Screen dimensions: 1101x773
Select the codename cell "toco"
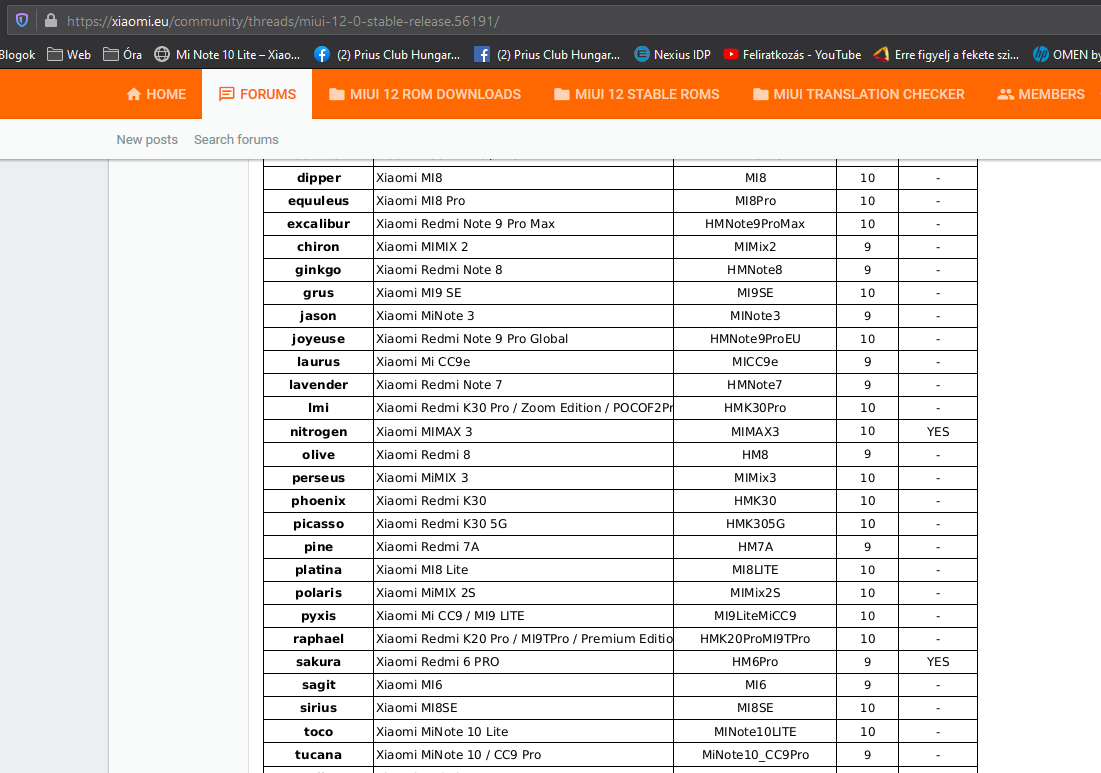[x=319, y=732]
